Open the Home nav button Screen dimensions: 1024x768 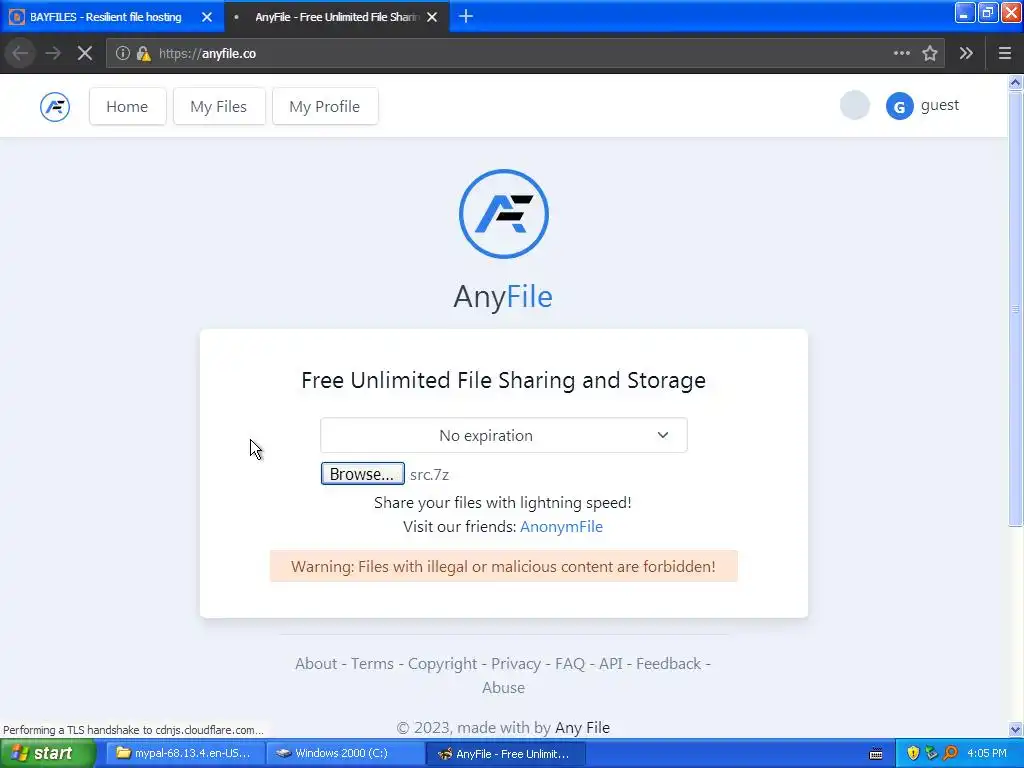pos(127,106)
